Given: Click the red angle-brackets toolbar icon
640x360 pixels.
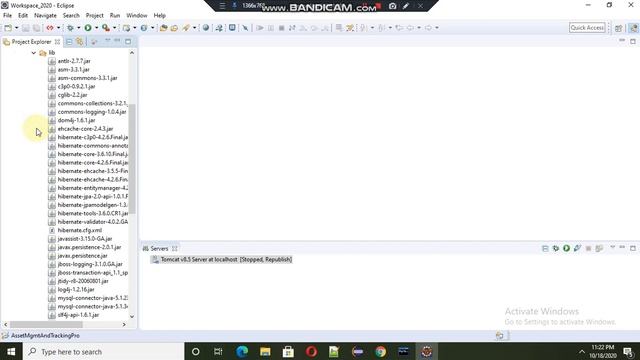Looking at the screenshot, I should (x=50, y=28).
